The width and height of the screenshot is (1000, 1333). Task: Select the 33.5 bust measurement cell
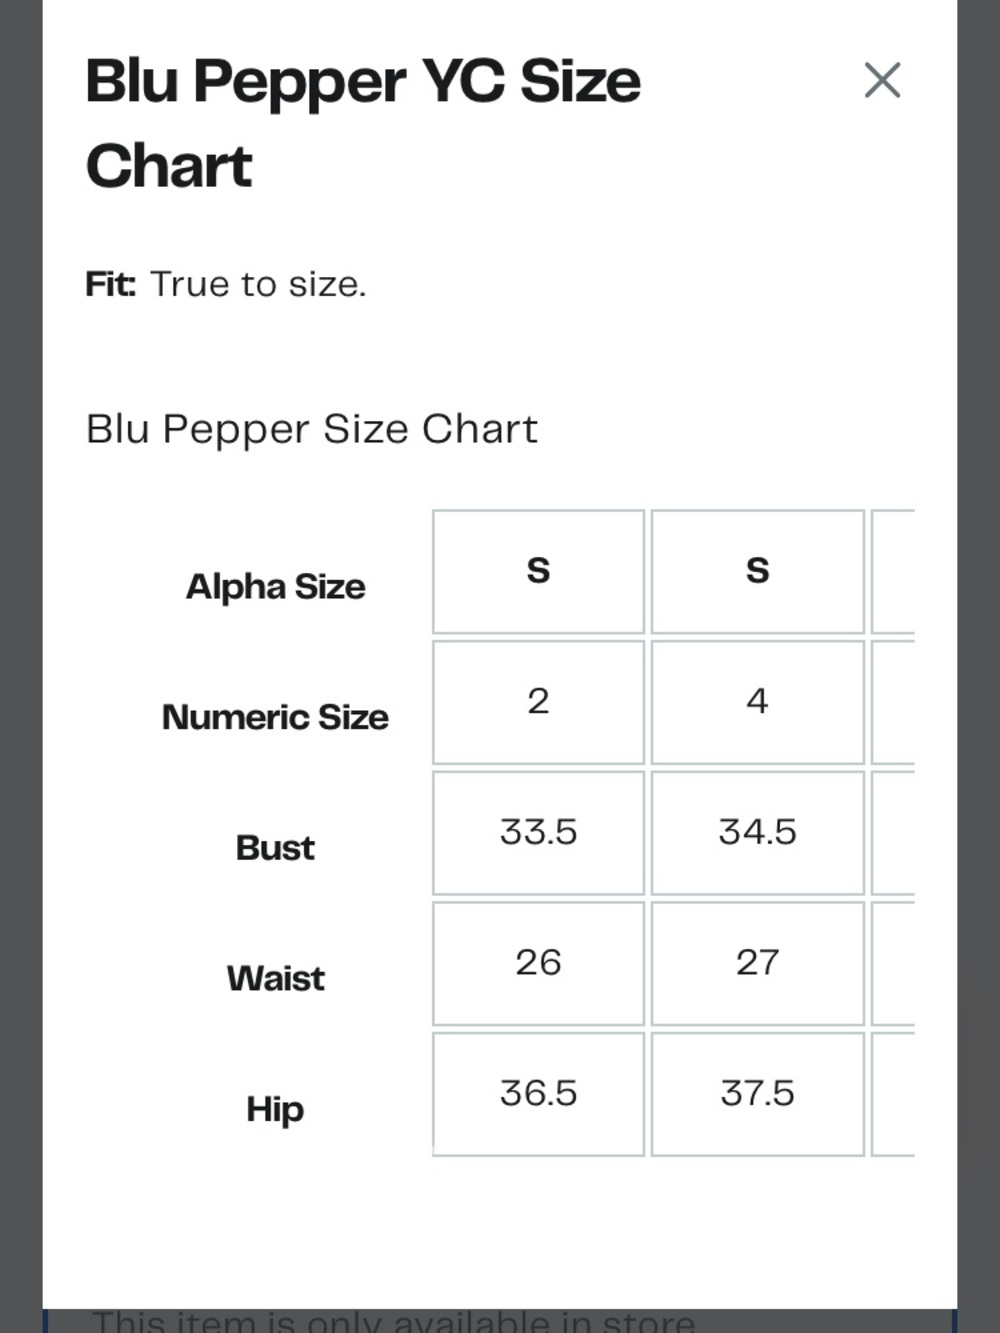(538, 833)
